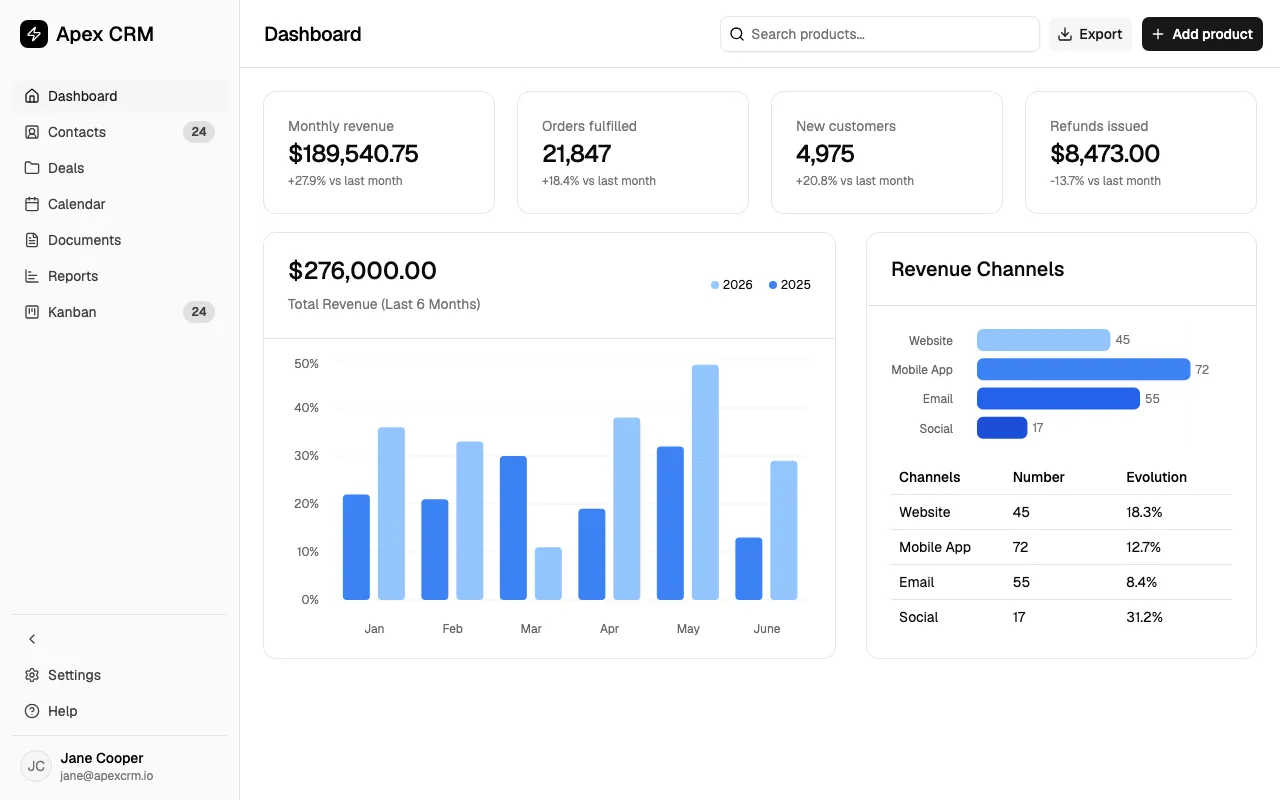Click the Documents file icon
This screenshot has width=1280, height=800.
(32, 240)
